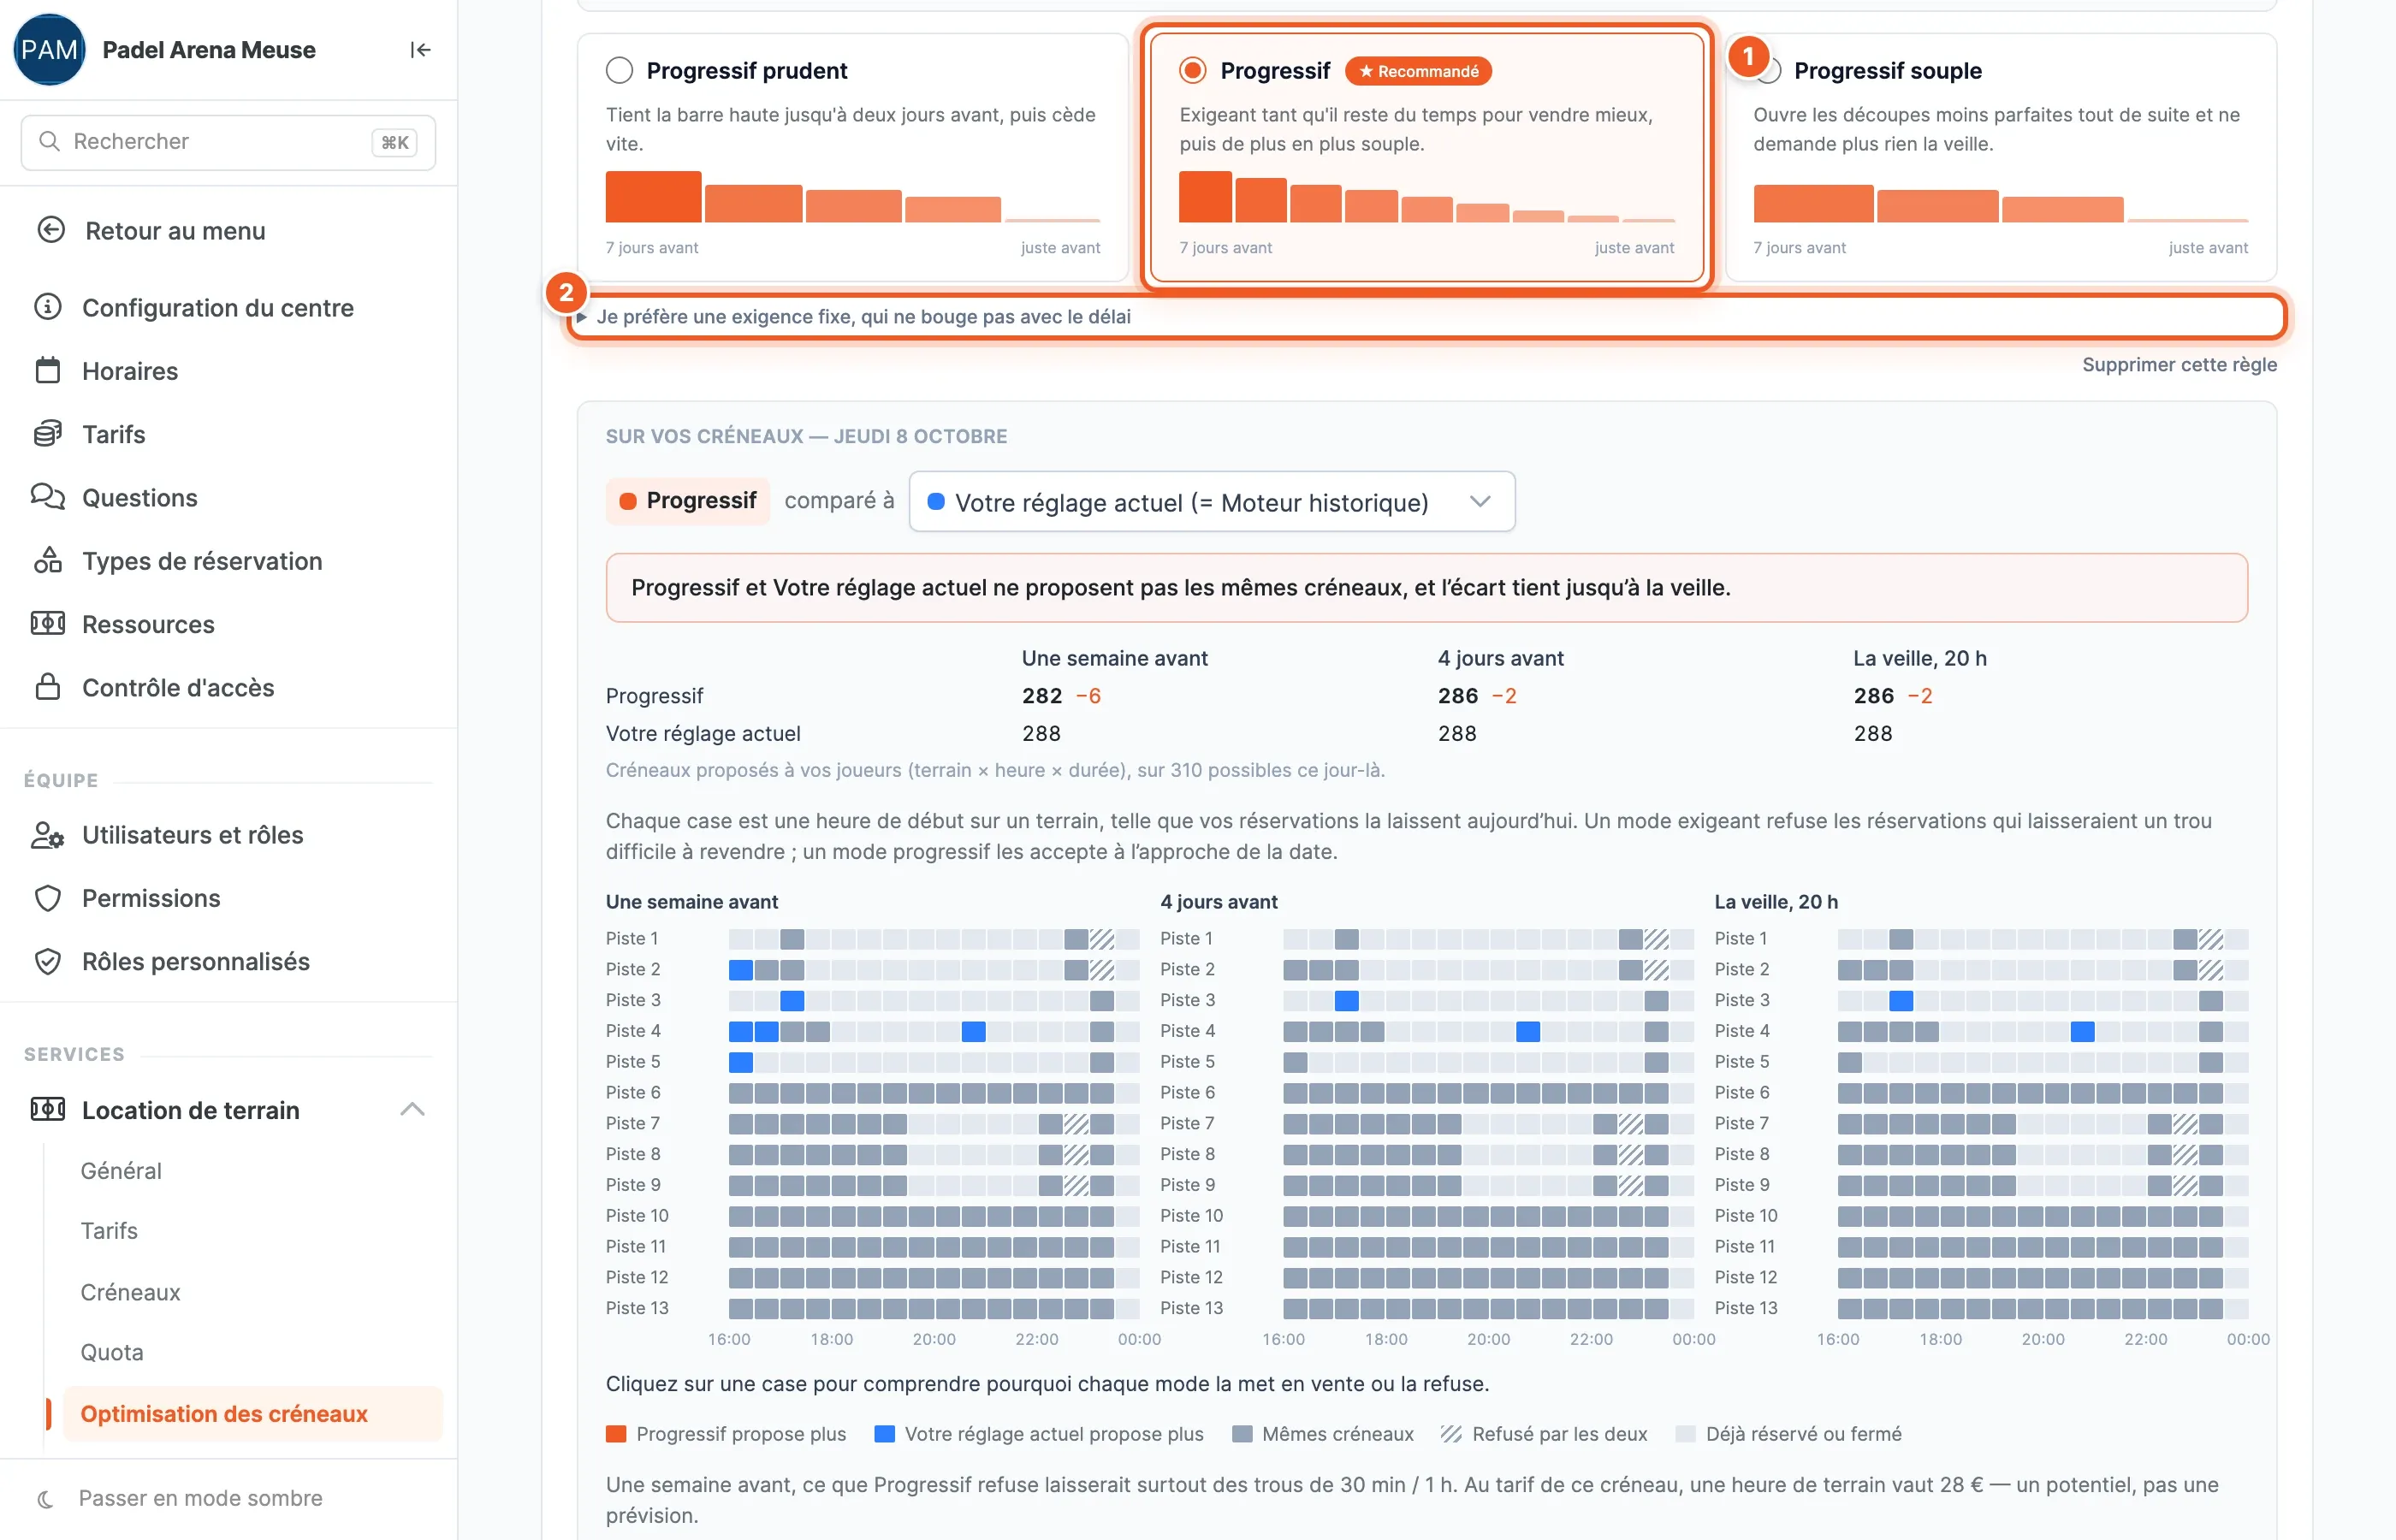Click the '282' Progressif count for Une semaine avant
This screenshot has width=2396, height=1540.
pos(1042,696)
